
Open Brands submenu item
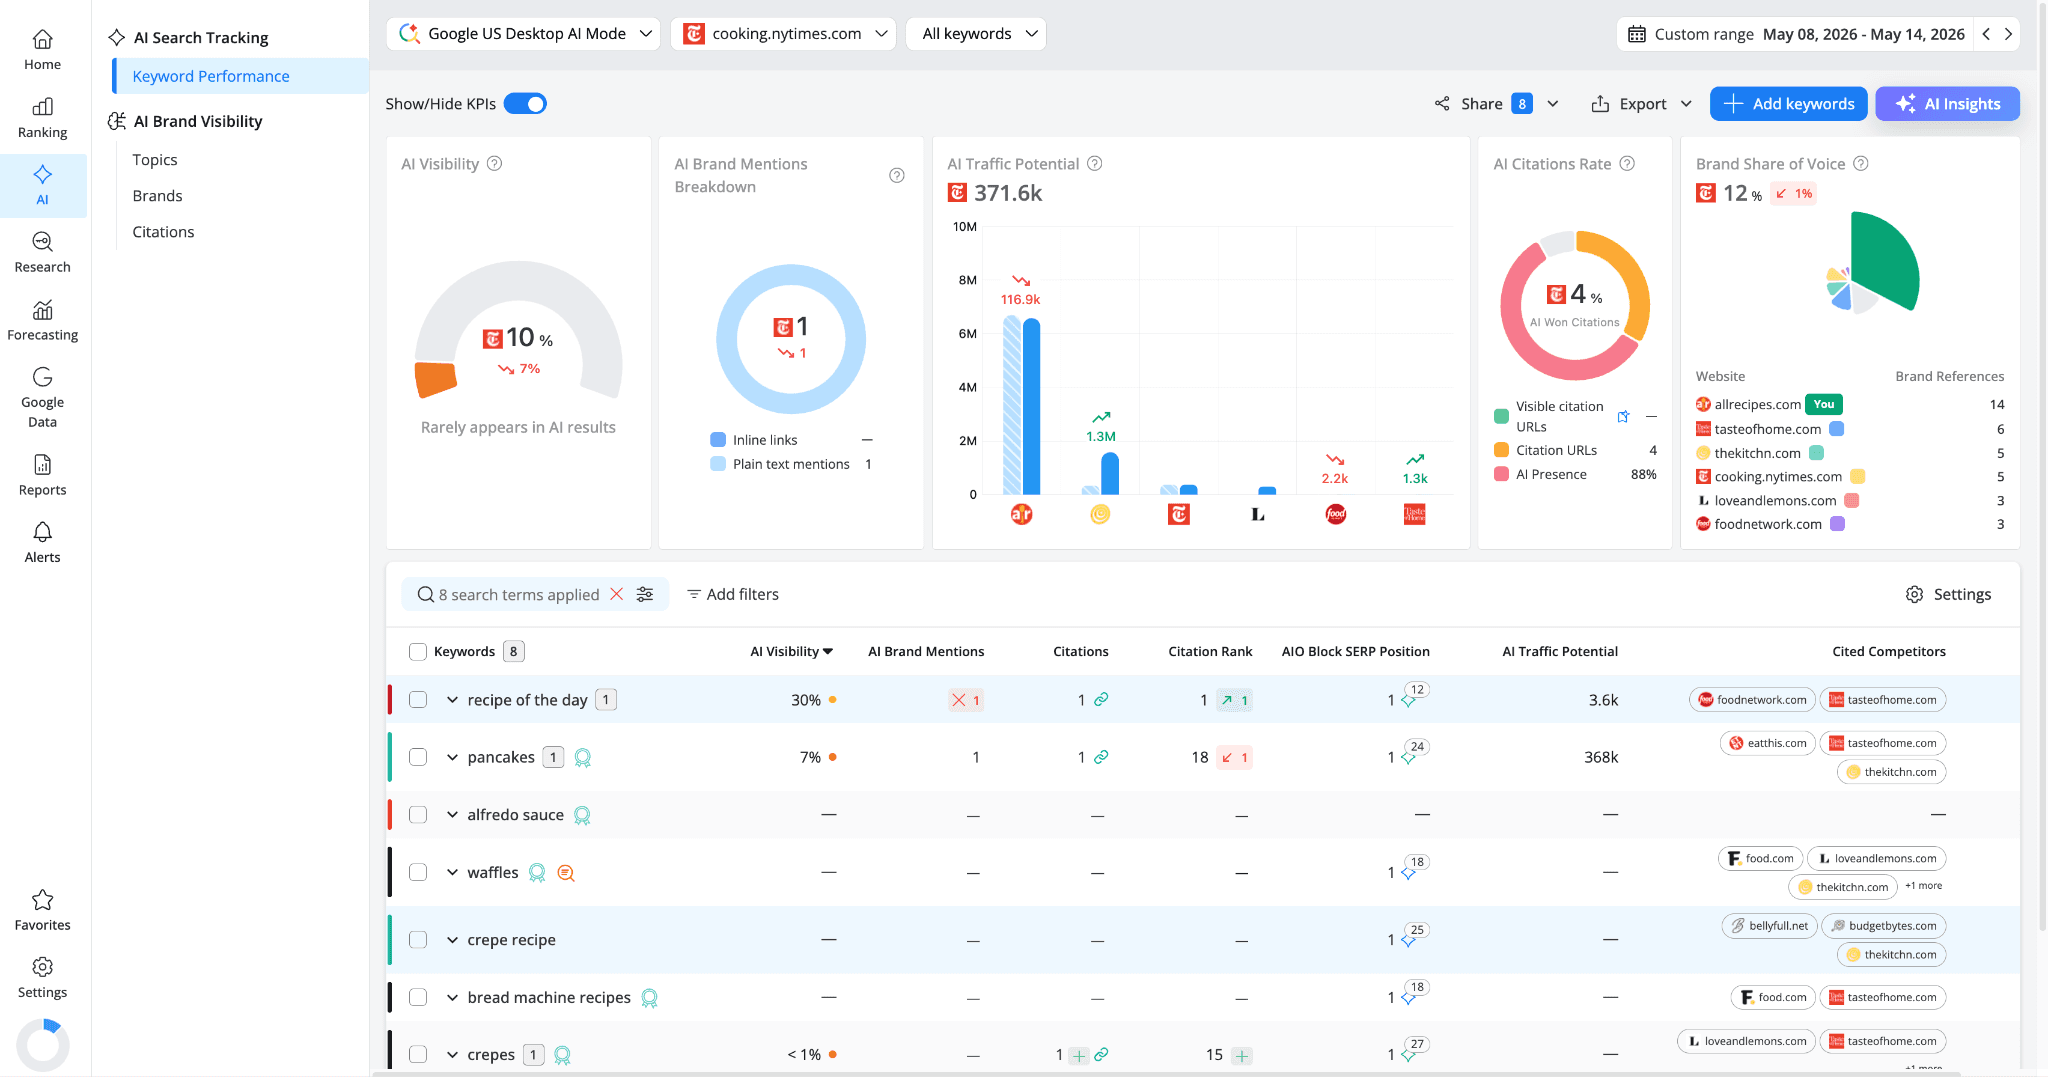tap(158, 196)
